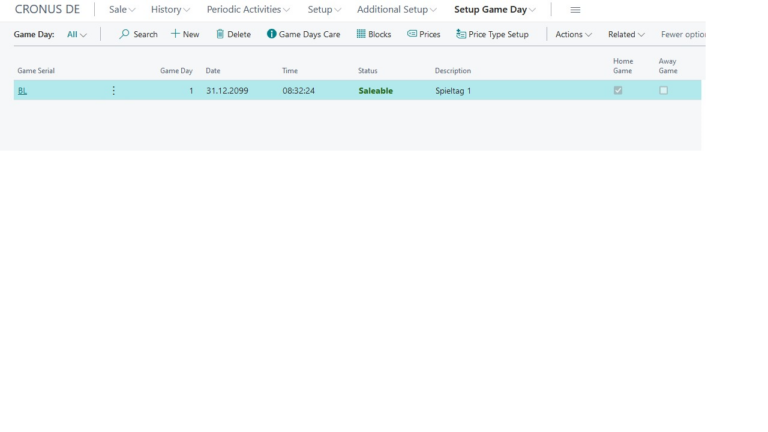Click the plus icon for New

point(175,34)
